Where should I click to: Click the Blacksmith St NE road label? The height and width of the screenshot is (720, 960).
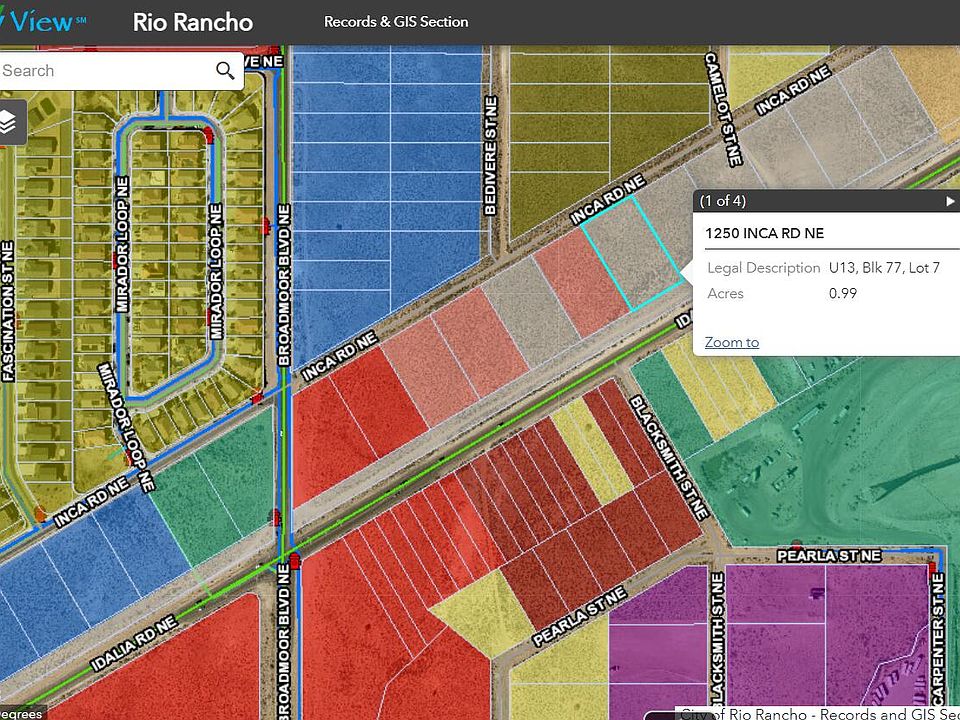(669, 457)
